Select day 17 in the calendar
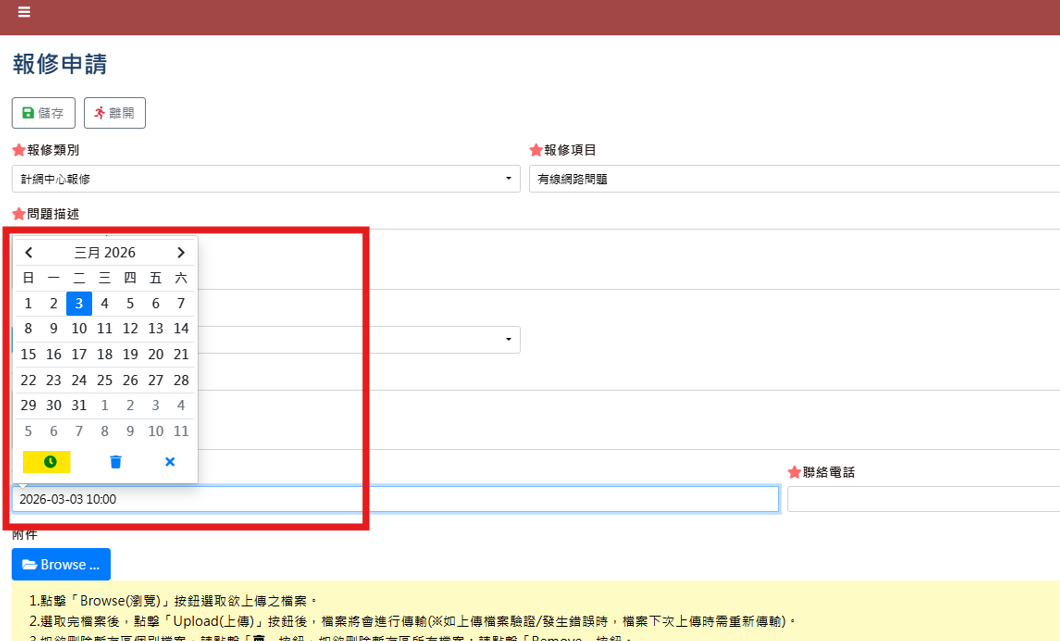The image size is (1060, 641). (79, 354)
